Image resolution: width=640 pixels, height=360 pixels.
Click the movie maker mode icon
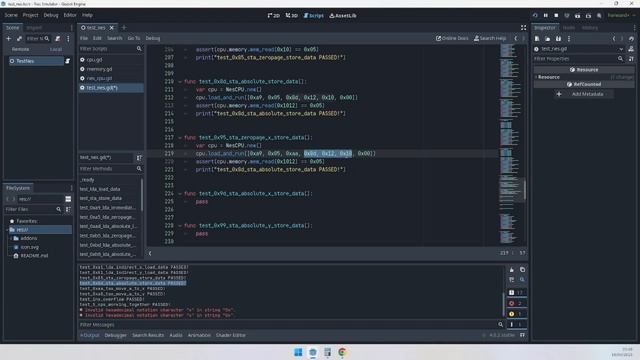[599, 16]
